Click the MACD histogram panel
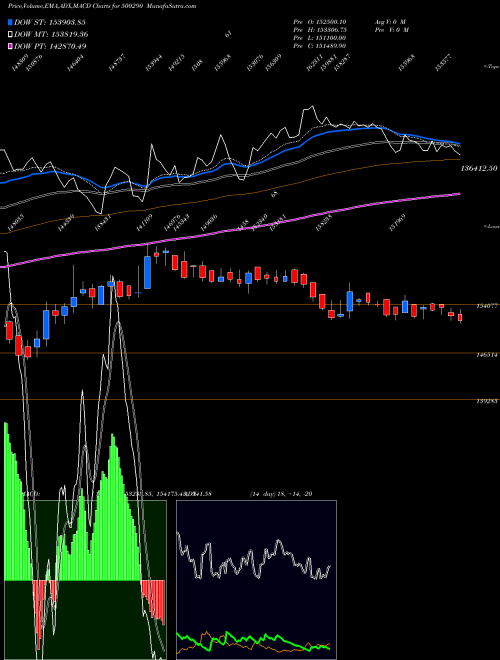Screen dimensions: 500x660 click(85, 580)
